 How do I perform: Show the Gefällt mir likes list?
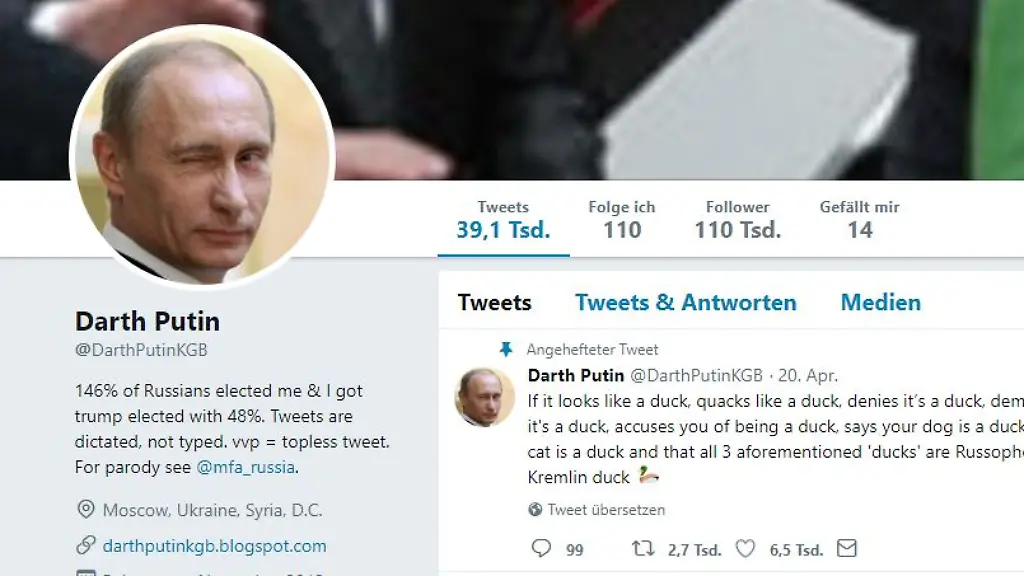pos(859,220)
